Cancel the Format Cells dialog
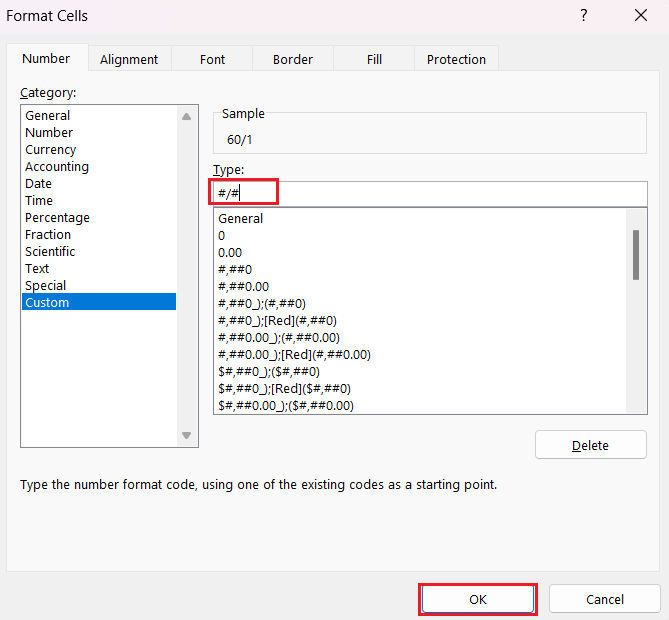Screen dimensions: 669x620 605,599
